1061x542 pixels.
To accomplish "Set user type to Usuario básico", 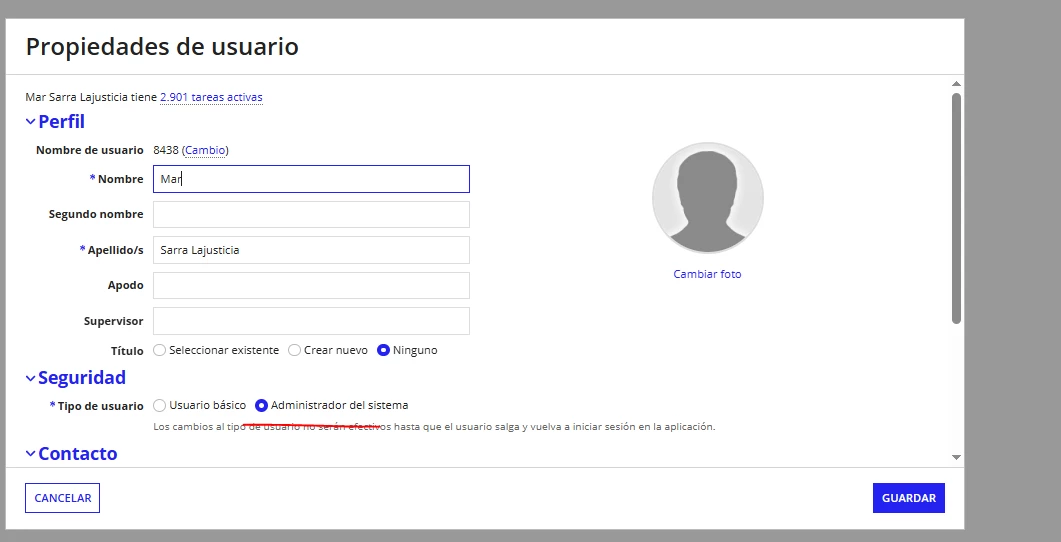I will pyautogui.click(x=160, y=406).
